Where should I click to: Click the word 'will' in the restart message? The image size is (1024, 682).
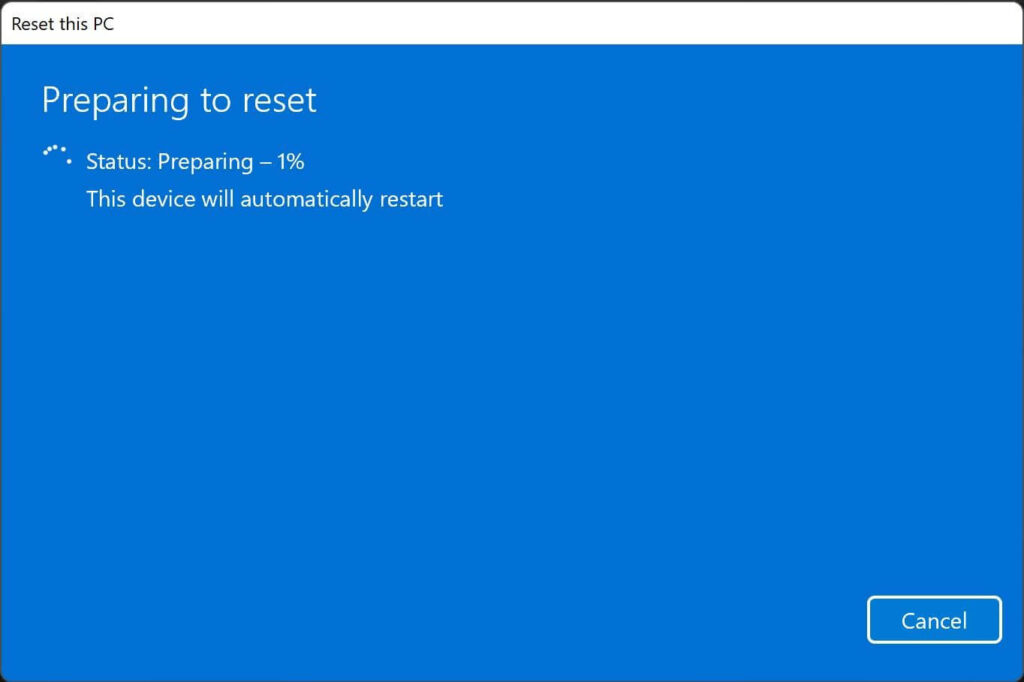217,199
